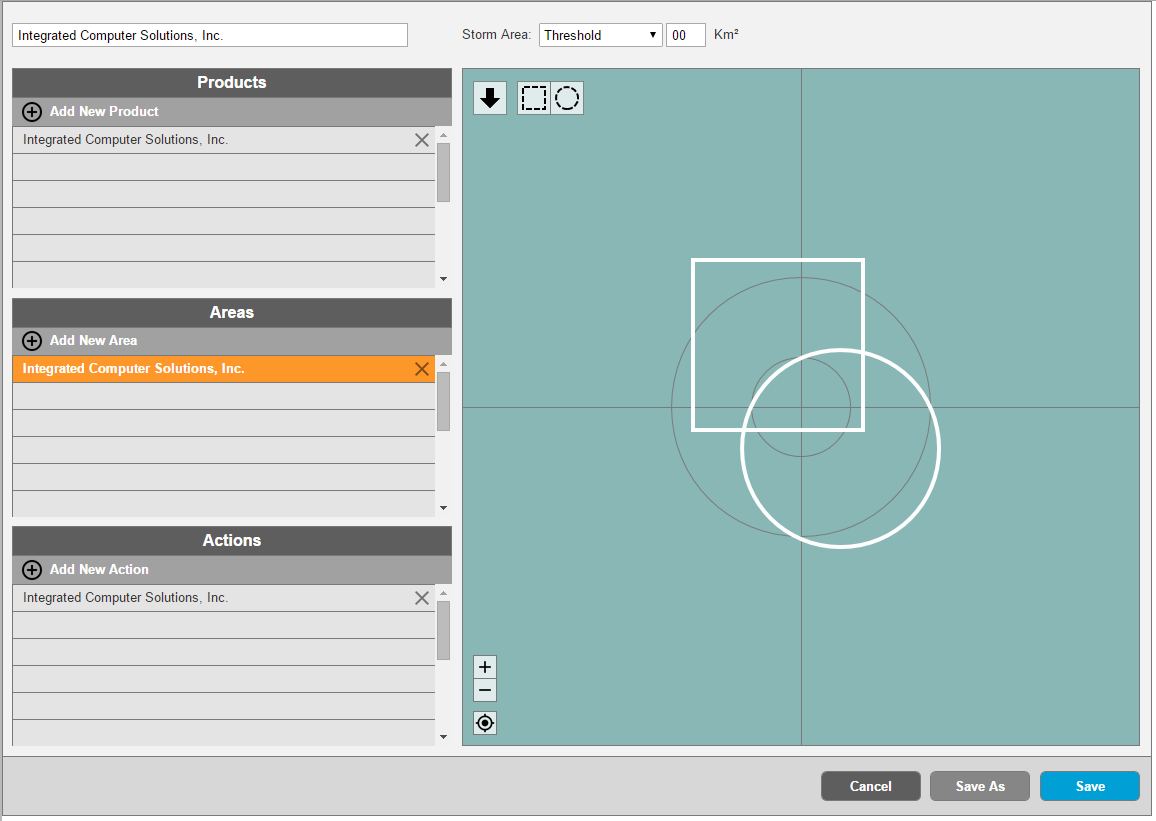Click Actions list scrollbar thumb
Image resolution: width=1156 pixels, height=821 pixels.
(443, 631)
